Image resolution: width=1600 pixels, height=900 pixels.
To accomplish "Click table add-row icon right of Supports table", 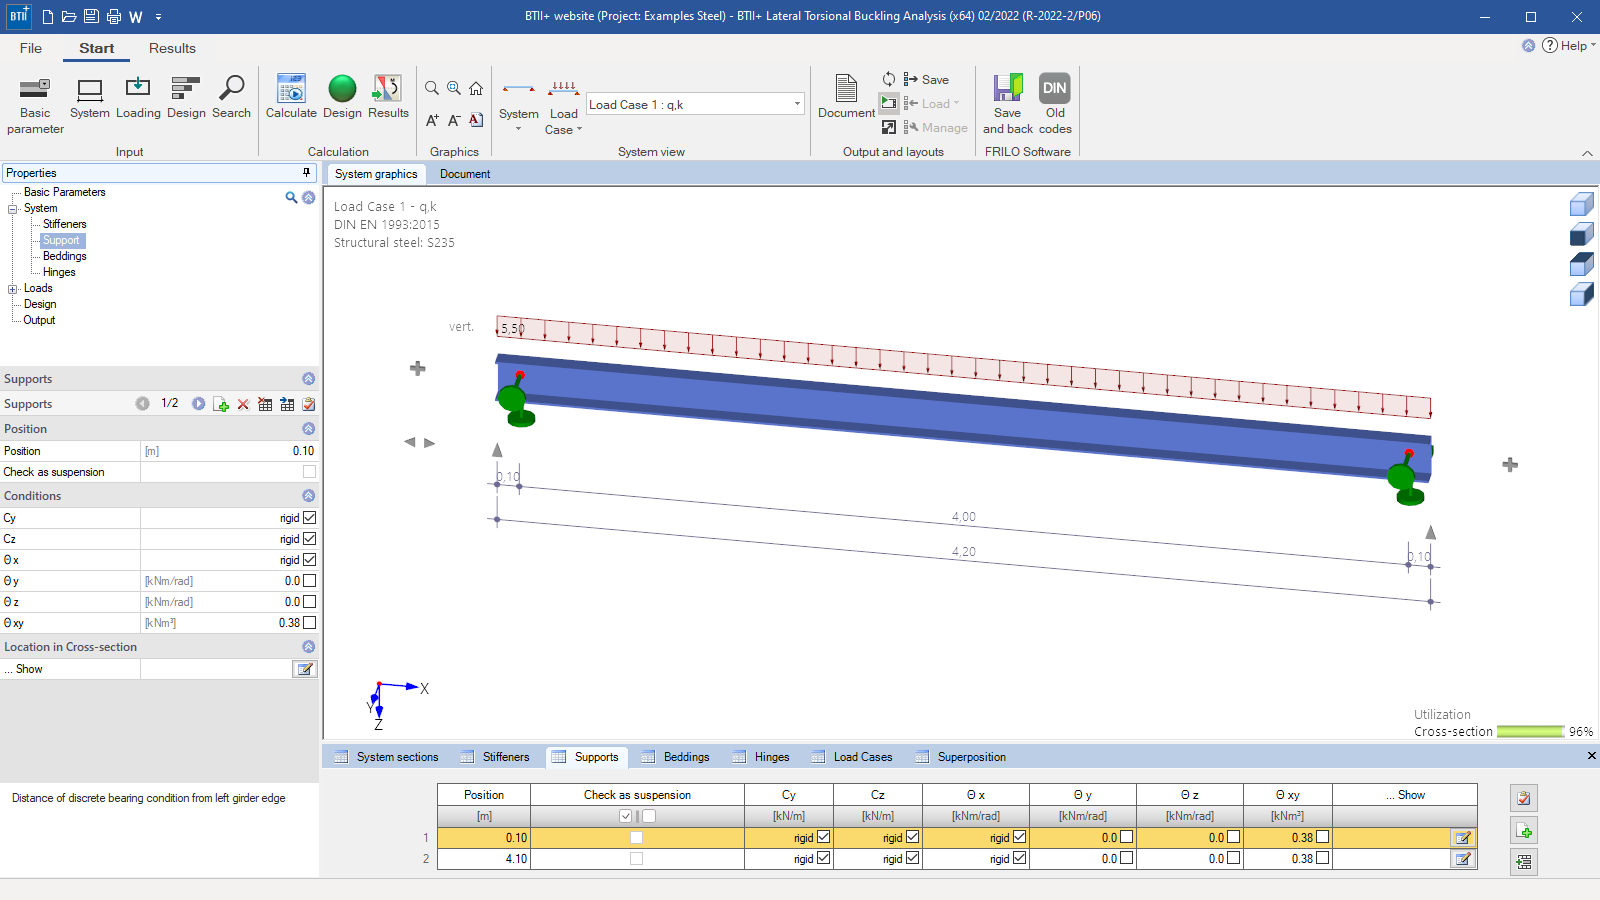I will pyautogui.click(x=1524, y=830).
